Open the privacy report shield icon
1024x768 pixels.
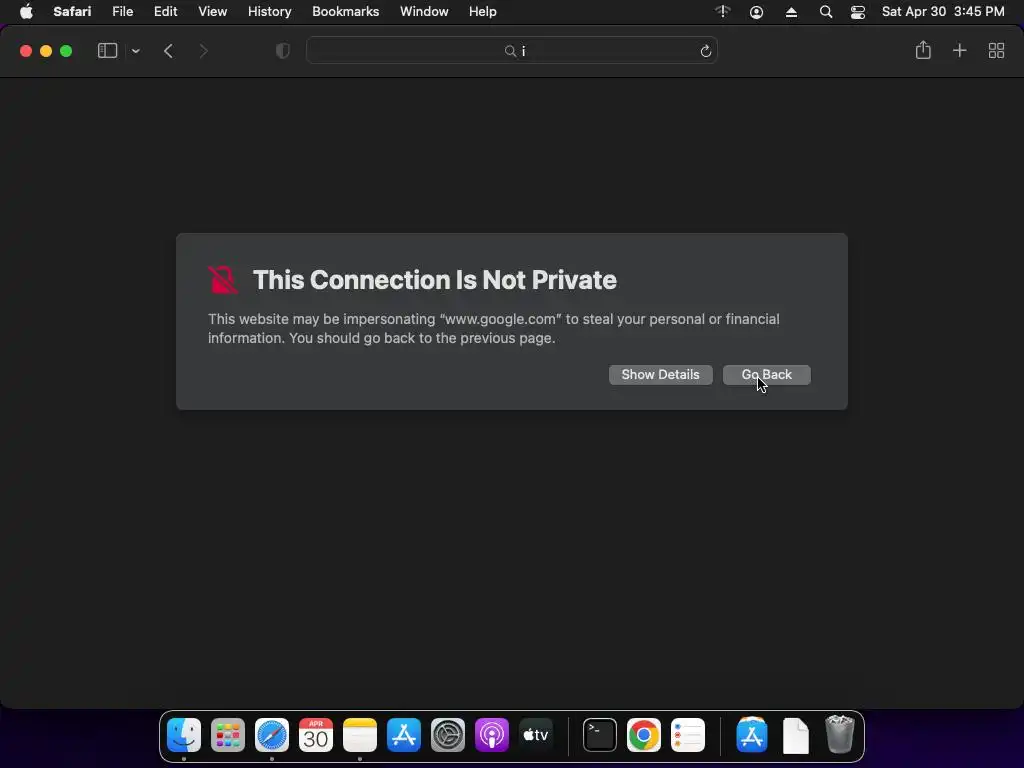coord(283,51)
